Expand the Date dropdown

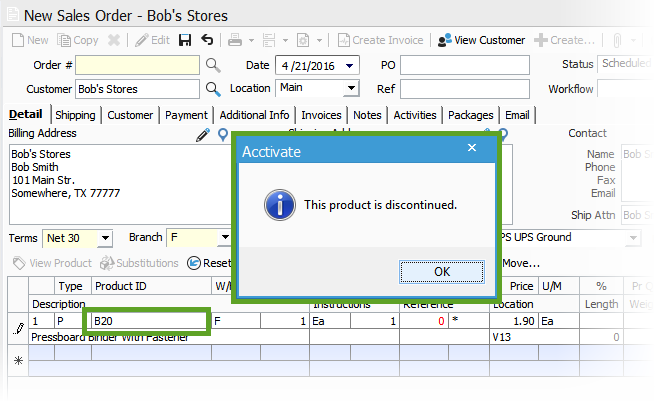pyautogui.click(x=353, y=65)
